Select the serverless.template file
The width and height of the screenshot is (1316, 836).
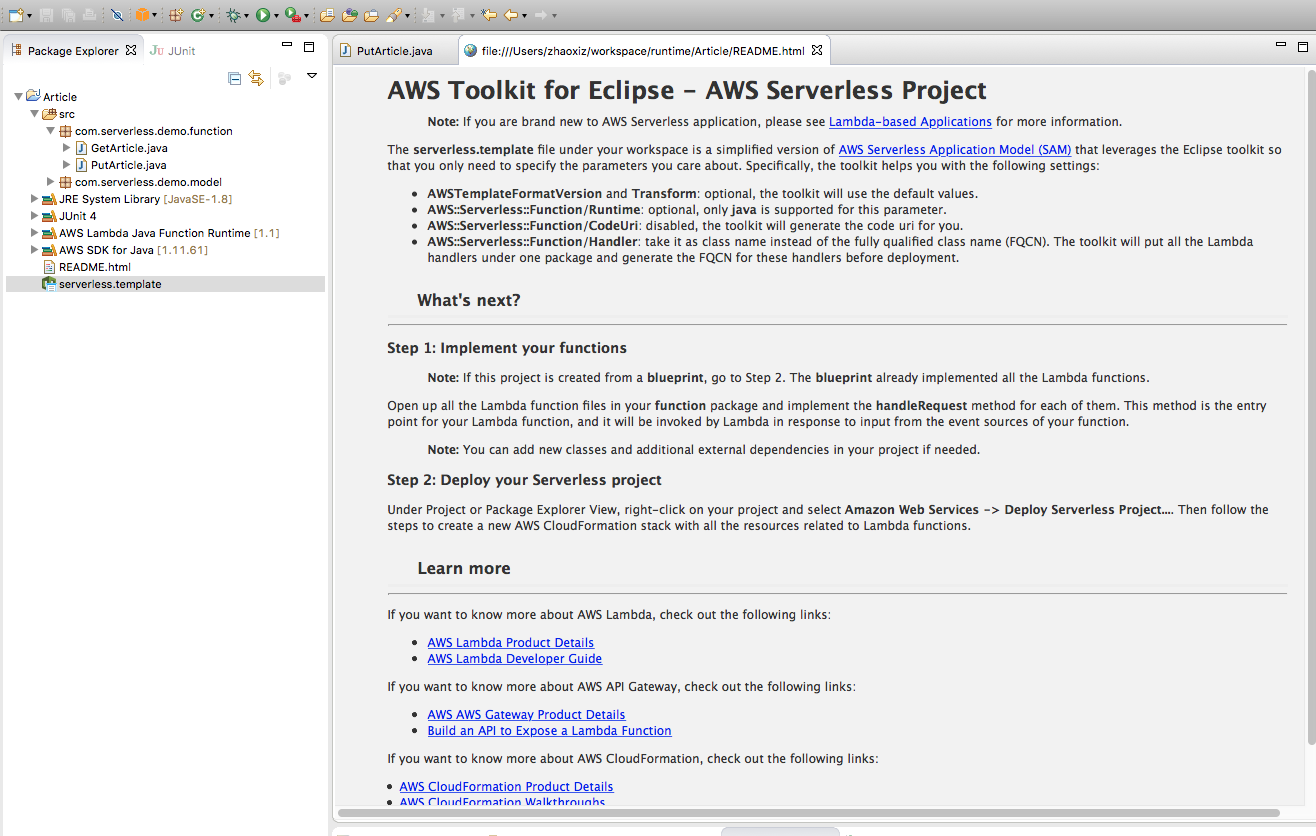(165, 284)
